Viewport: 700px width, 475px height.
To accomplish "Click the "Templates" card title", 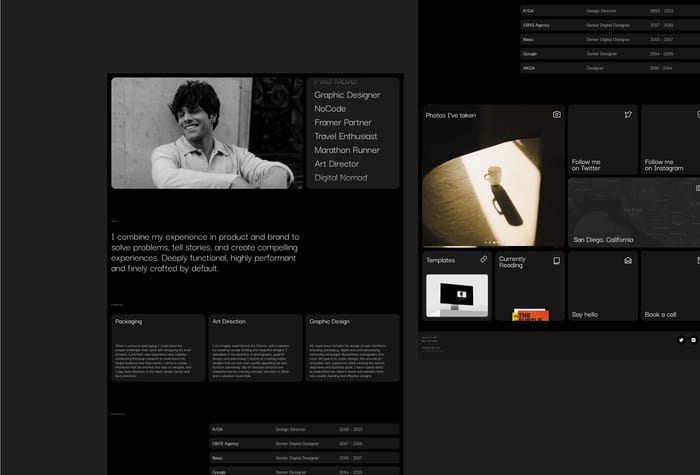I will pyautogui.click(x=441, y=260).
